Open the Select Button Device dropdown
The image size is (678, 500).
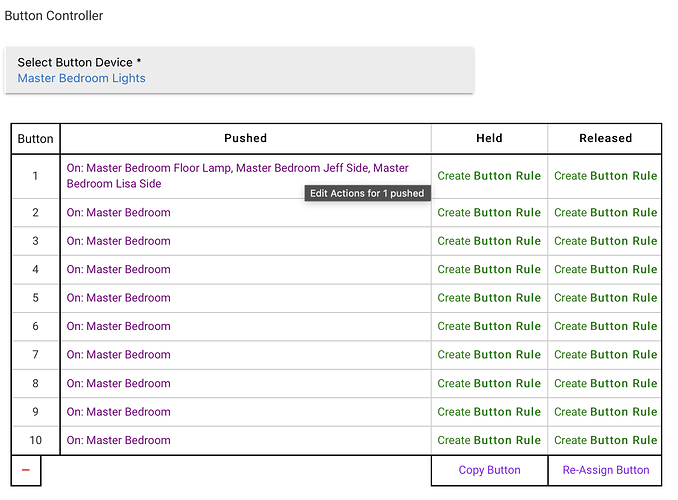pyautogui.click(x=239, y=70)
